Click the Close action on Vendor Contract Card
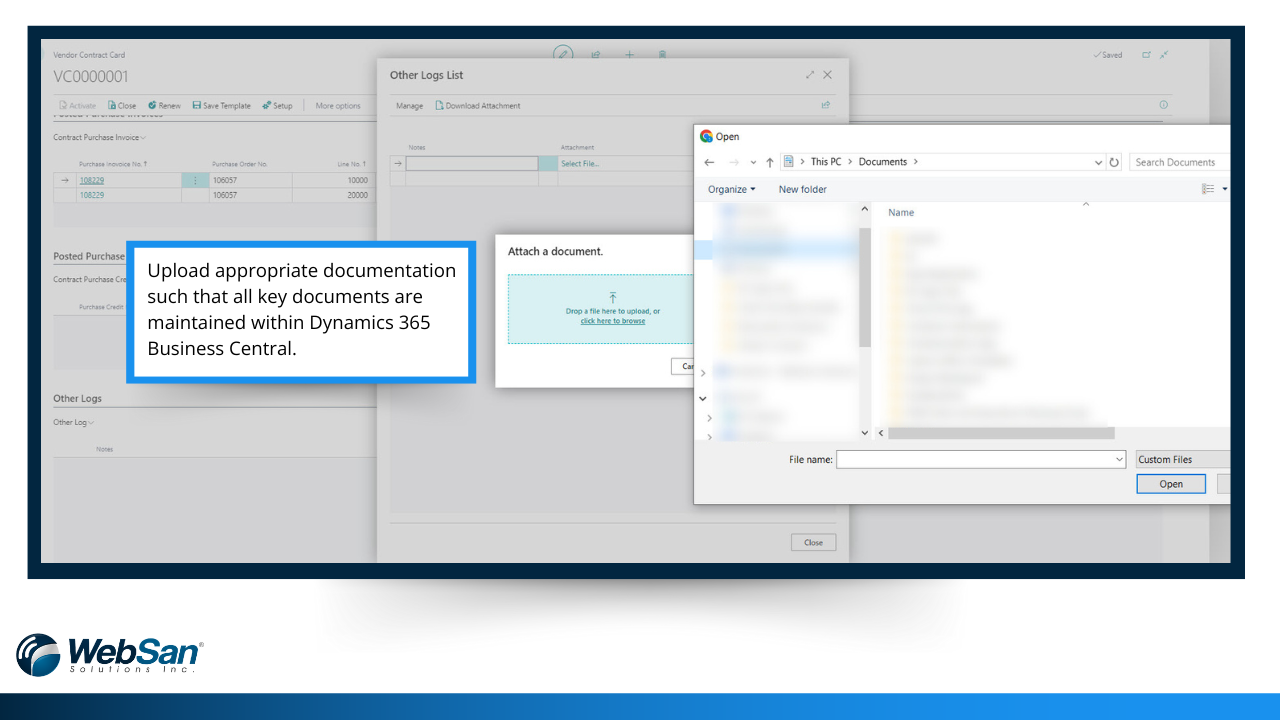 [122, 106]
